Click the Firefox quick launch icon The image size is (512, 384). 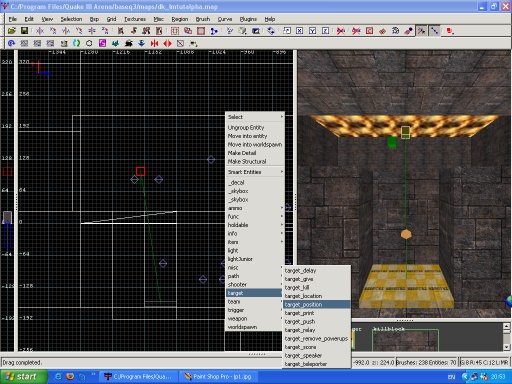coord(70,377)
